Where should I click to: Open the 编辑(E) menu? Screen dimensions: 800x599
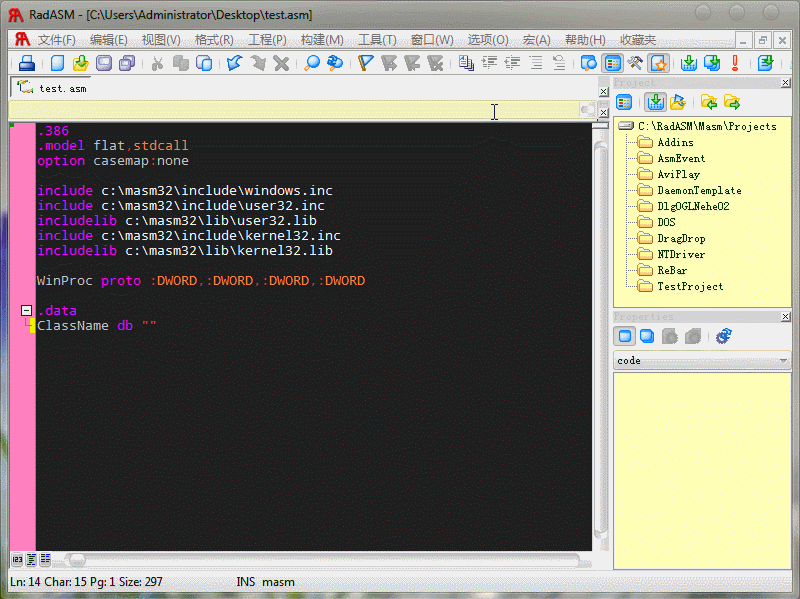(x=108, y=40)
